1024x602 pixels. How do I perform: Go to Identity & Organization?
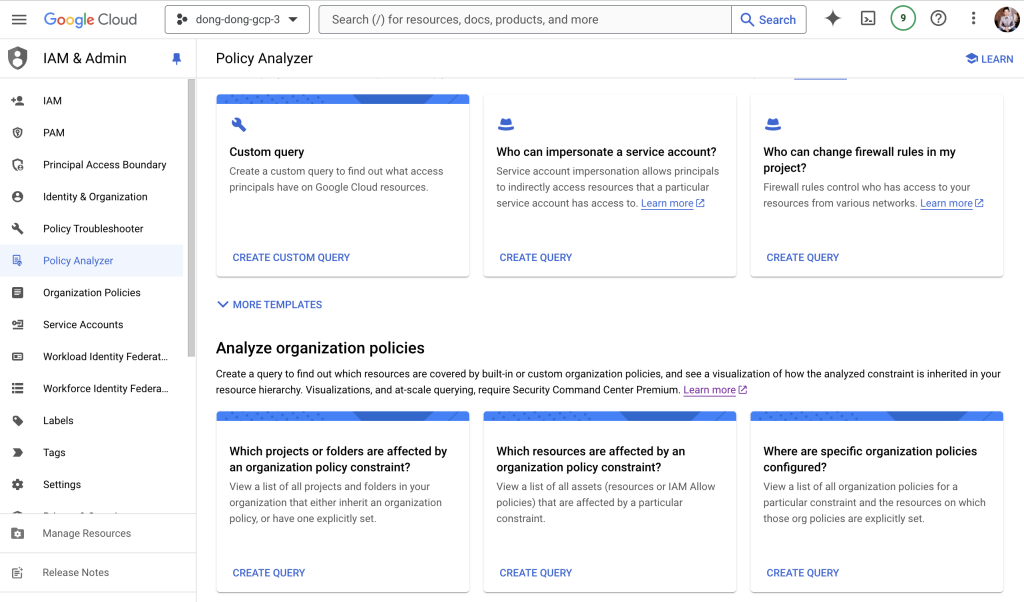pos(95,197)
